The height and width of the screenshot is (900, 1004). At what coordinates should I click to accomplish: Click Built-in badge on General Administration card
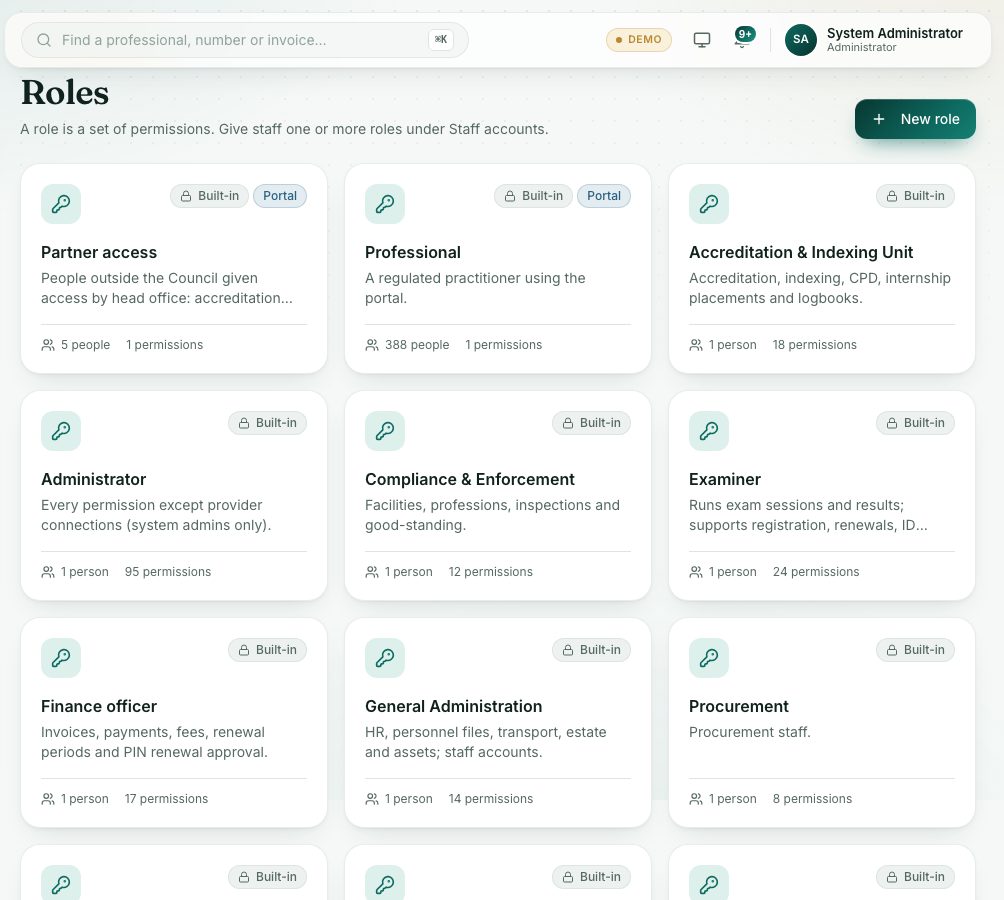(591, 650)
